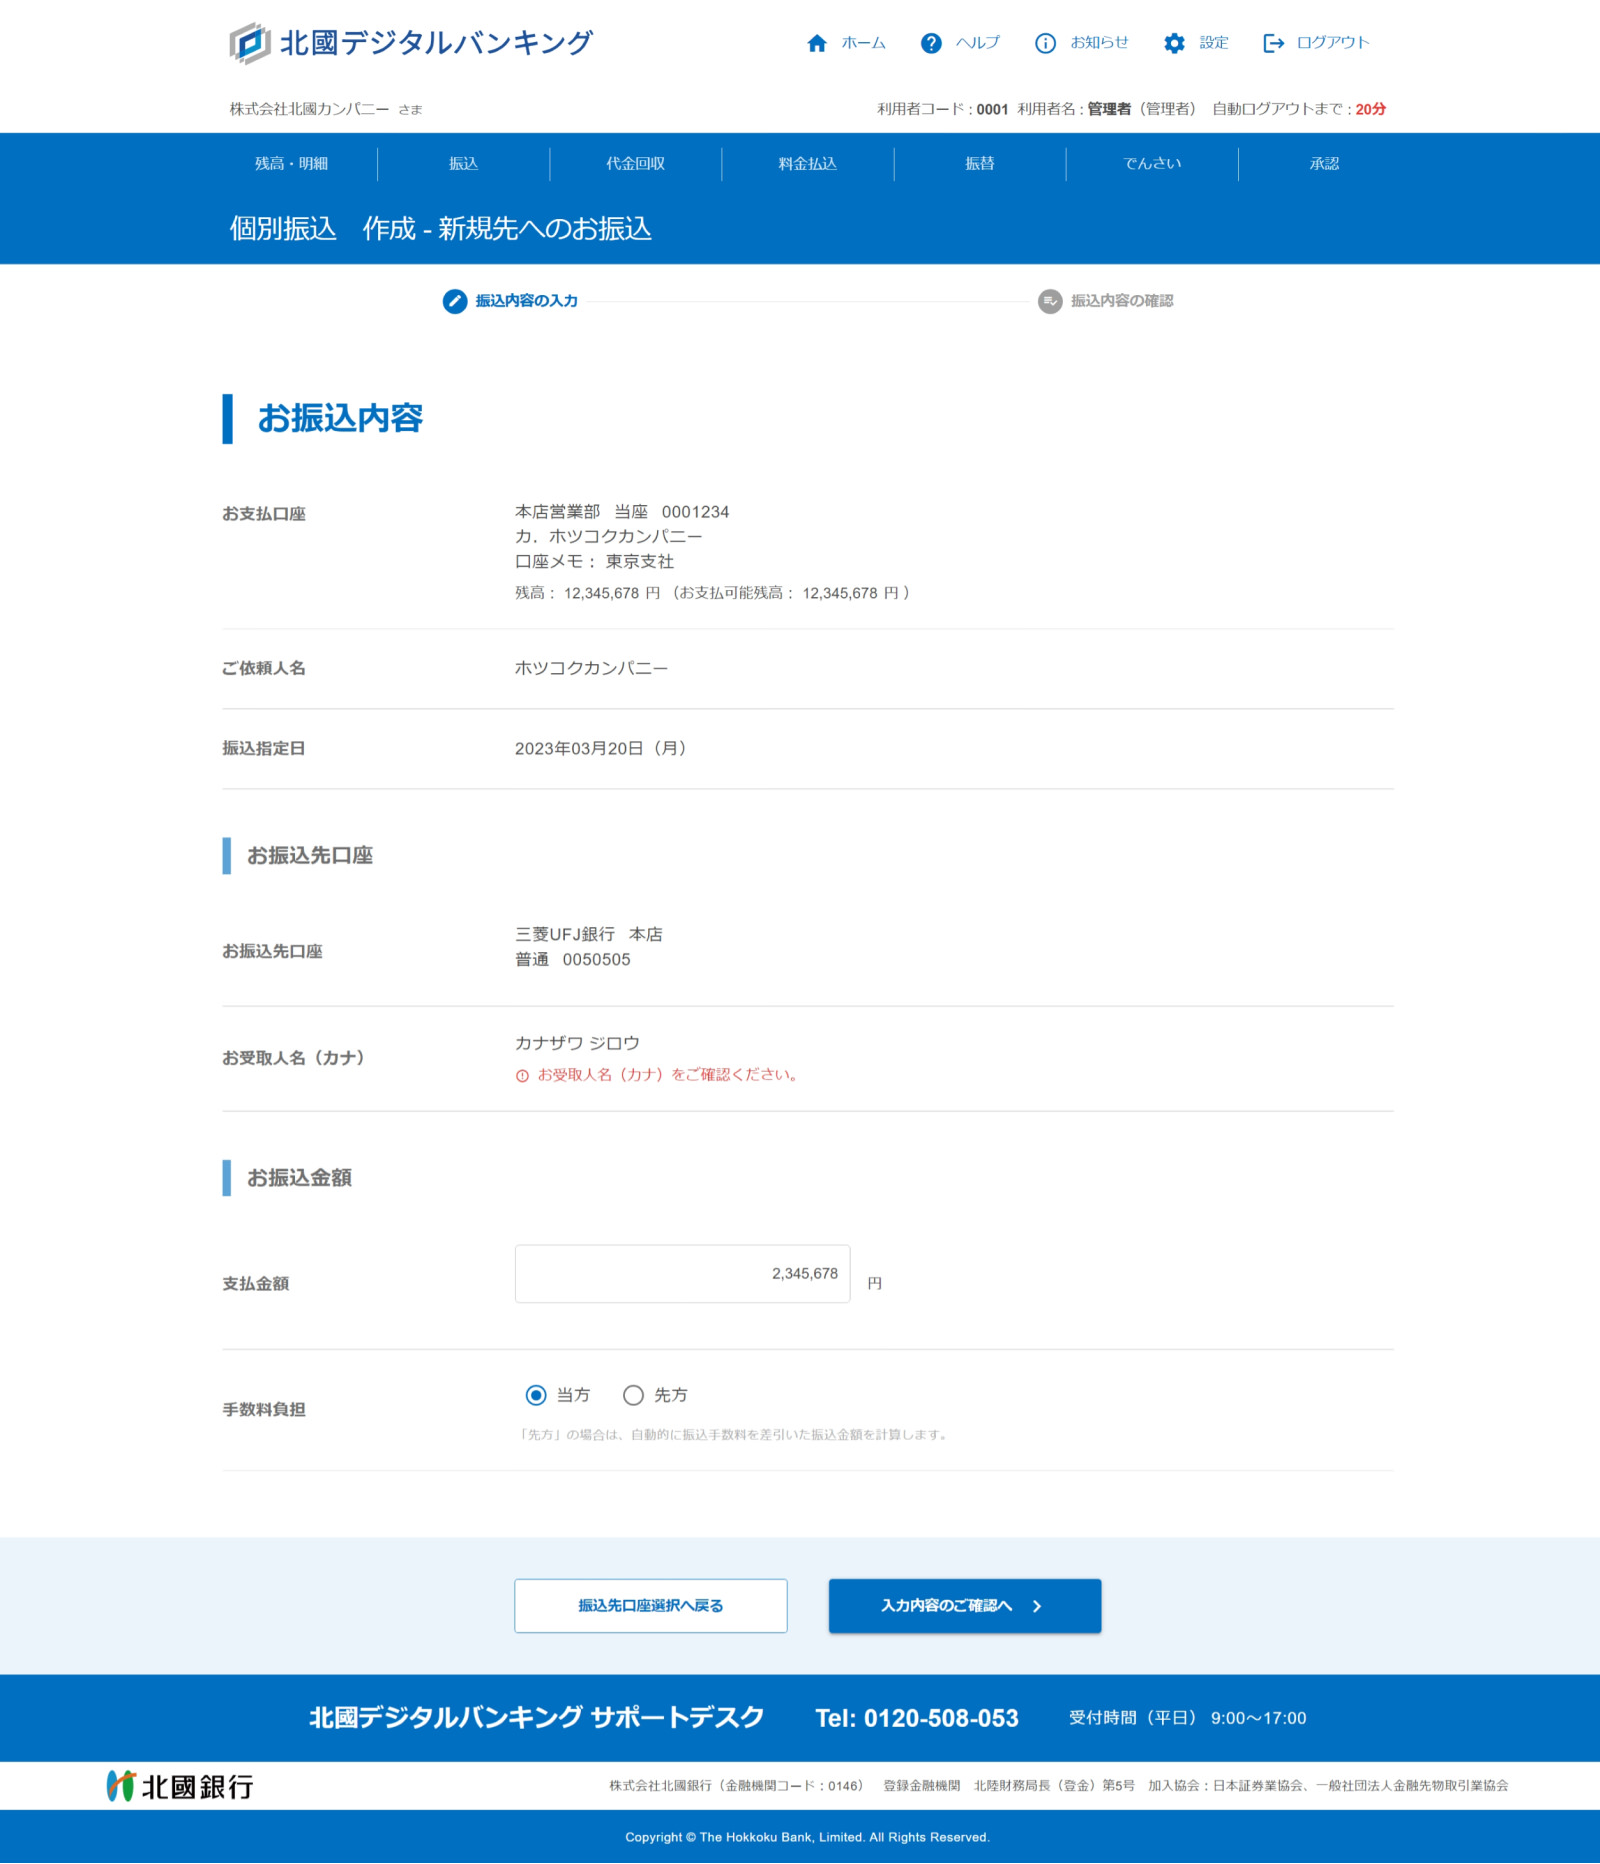The image size is (1600, 1864).
Task: Click the お振込内容 heading
Action: pyautogui.click(x=340, y=419)
